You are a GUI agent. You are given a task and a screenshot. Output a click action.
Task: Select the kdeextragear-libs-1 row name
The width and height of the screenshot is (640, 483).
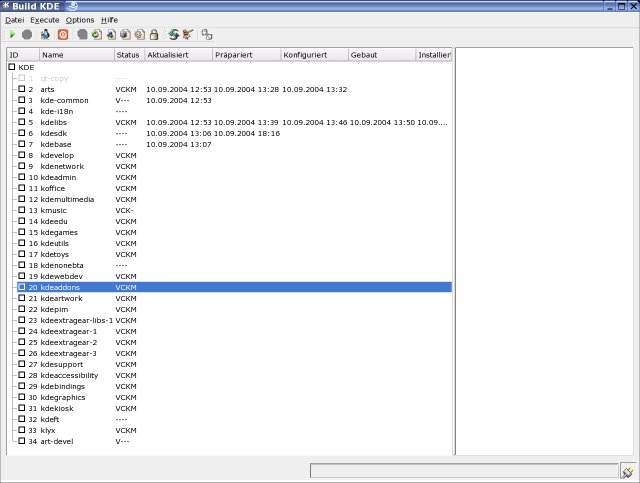pos(77,321)
